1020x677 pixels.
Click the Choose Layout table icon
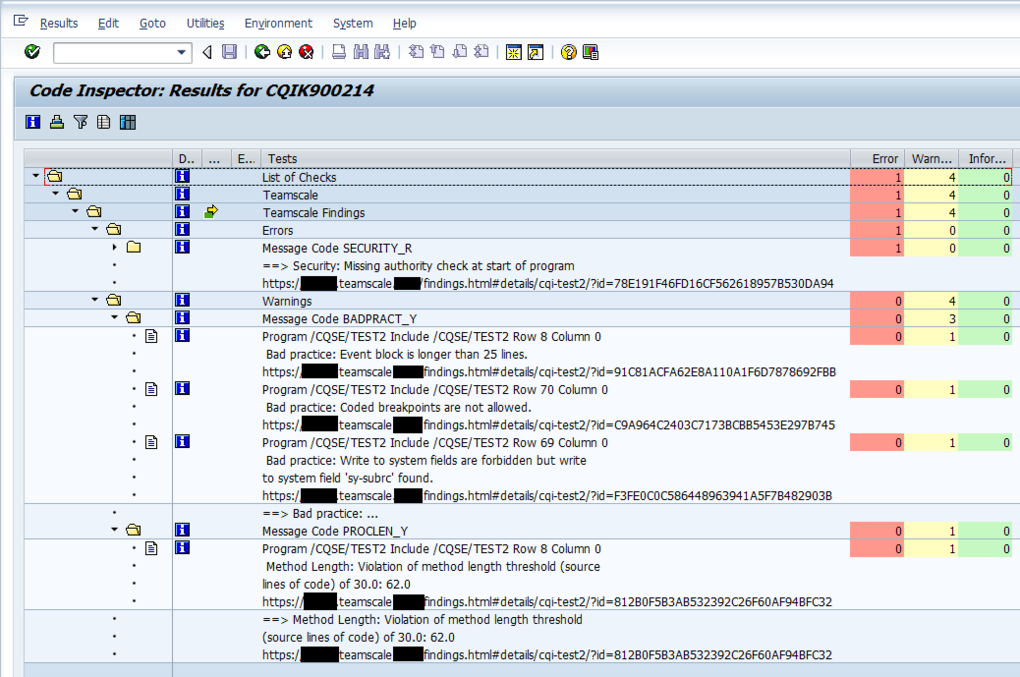pyautogui.click(x=127, y=122)
